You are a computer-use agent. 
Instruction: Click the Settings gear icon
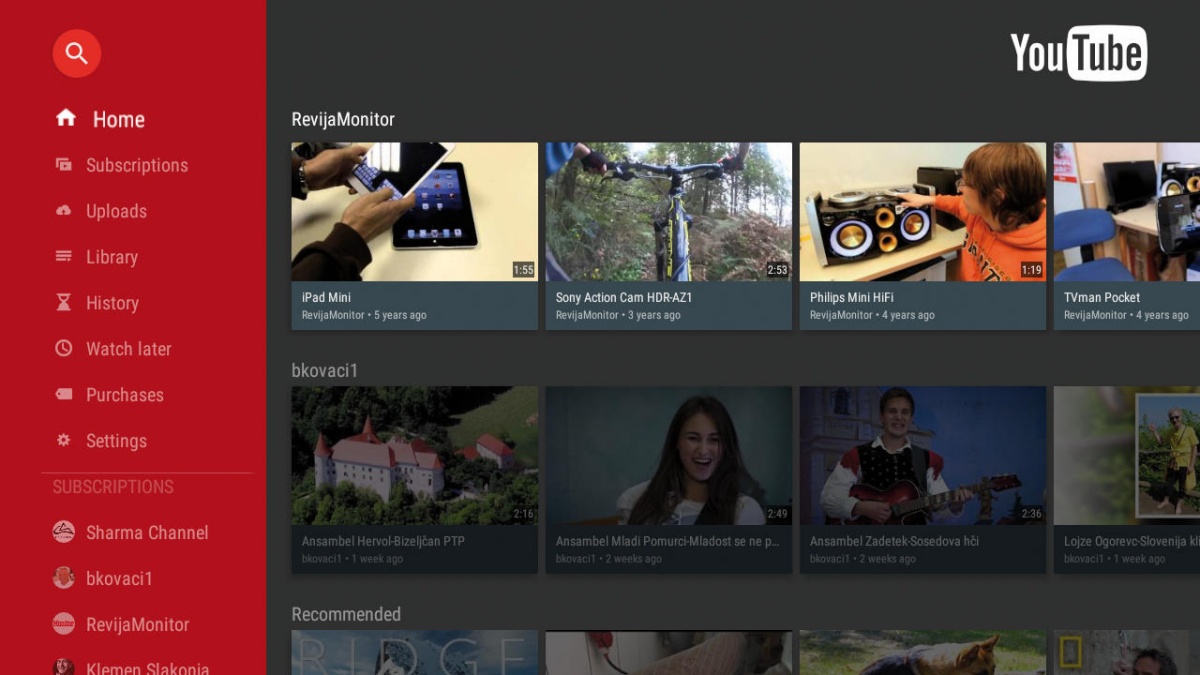click(64, 440)
